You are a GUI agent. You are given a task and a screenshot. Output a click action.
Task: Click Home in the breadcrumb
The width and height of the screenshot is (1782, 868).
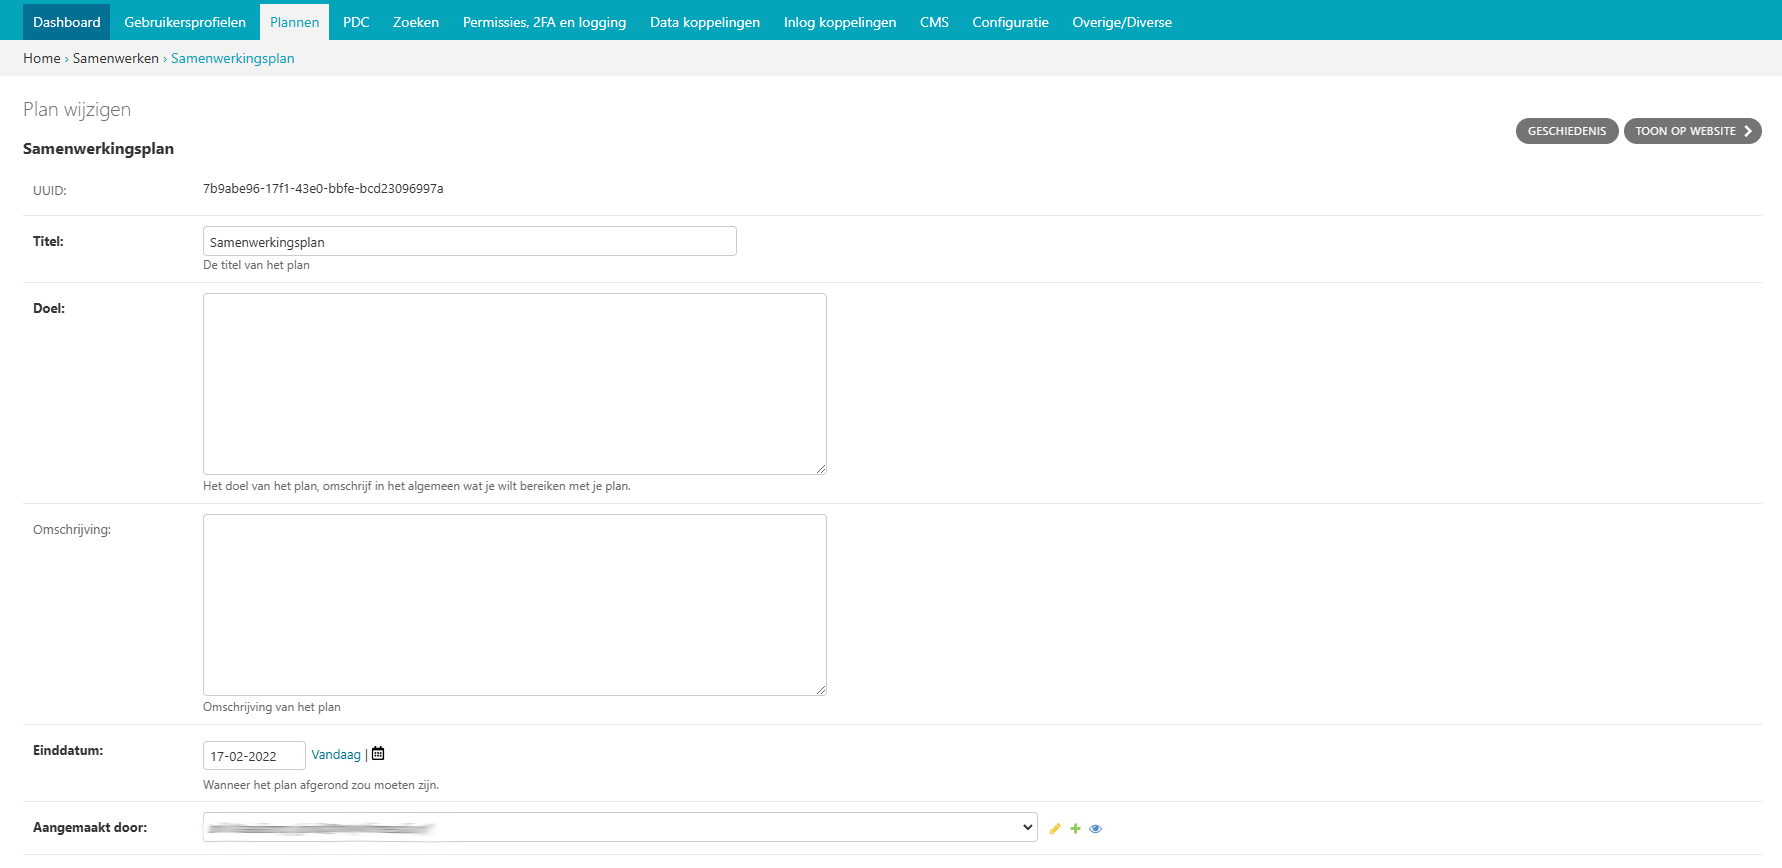pos(41,58)
